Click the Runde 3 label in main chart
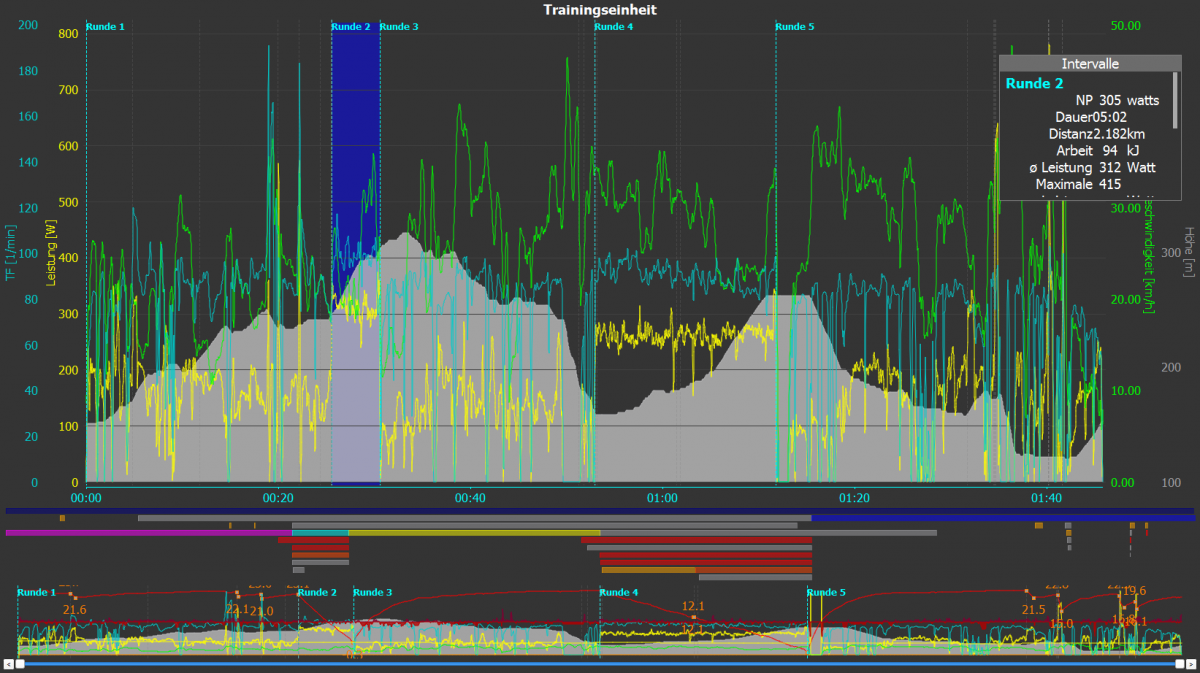 400,27
